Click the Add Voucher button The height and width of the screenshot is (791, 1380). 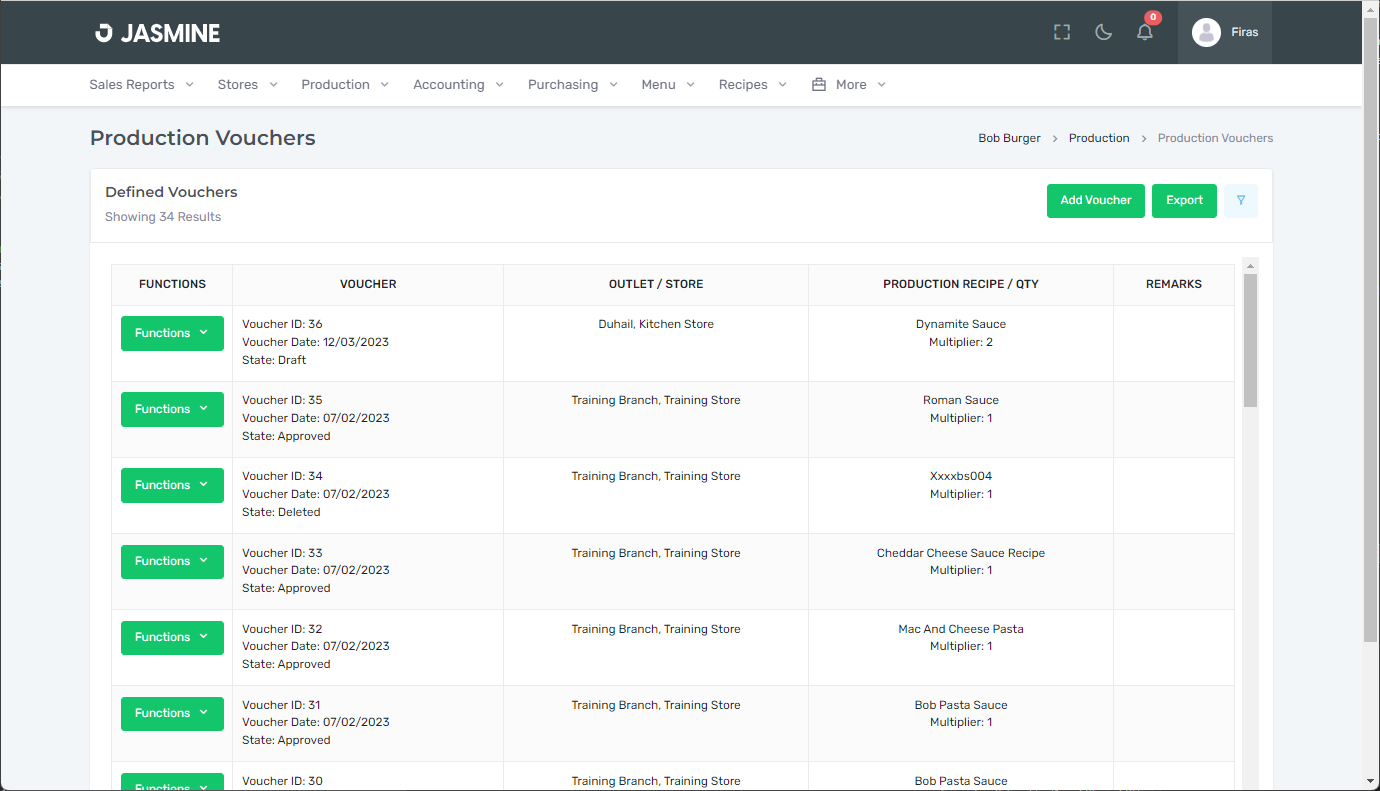click(1095, 200)
